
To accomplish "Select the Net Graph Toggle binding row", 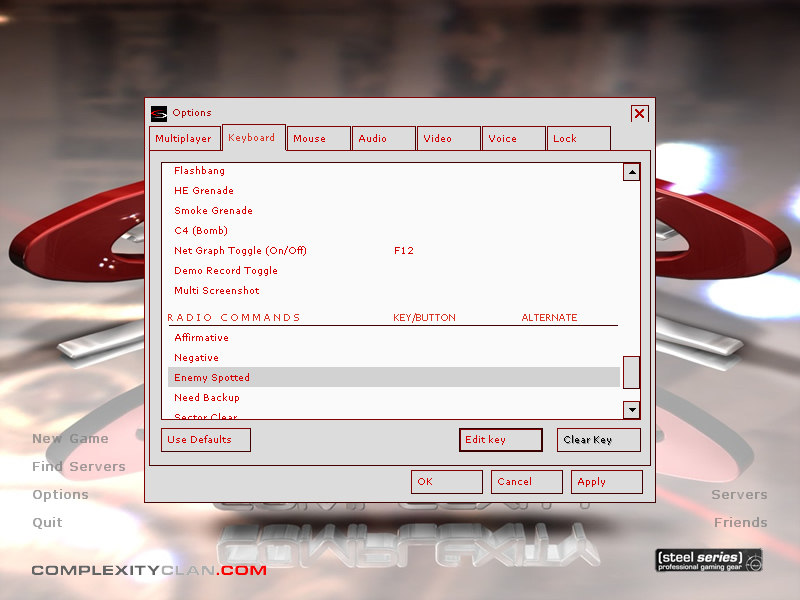I will [x=393, y=251].
